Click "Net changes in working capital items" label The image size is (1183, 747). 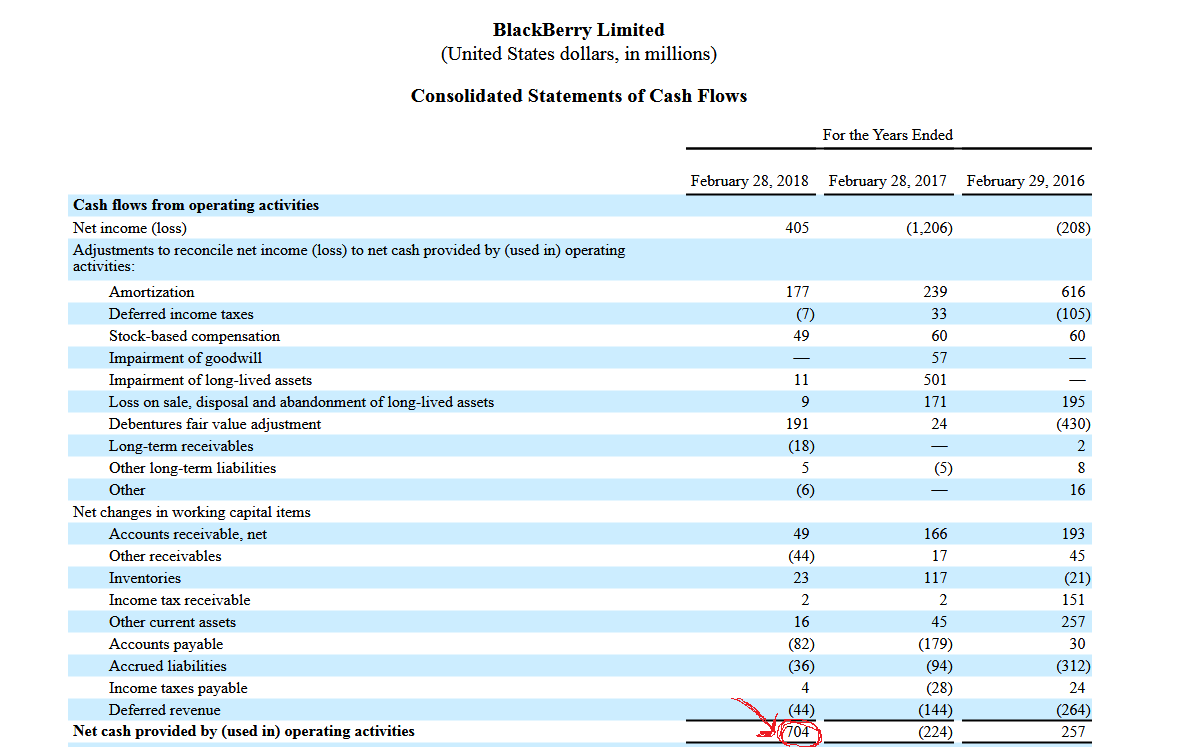[x=192, y=512]
